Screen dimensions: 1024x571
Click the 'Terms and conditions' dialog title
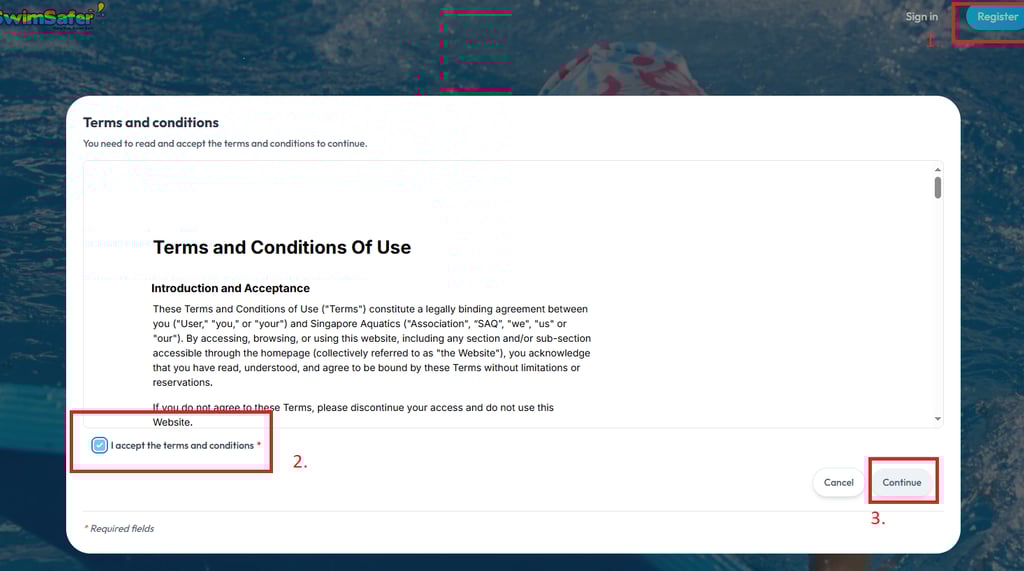[151, 123]
